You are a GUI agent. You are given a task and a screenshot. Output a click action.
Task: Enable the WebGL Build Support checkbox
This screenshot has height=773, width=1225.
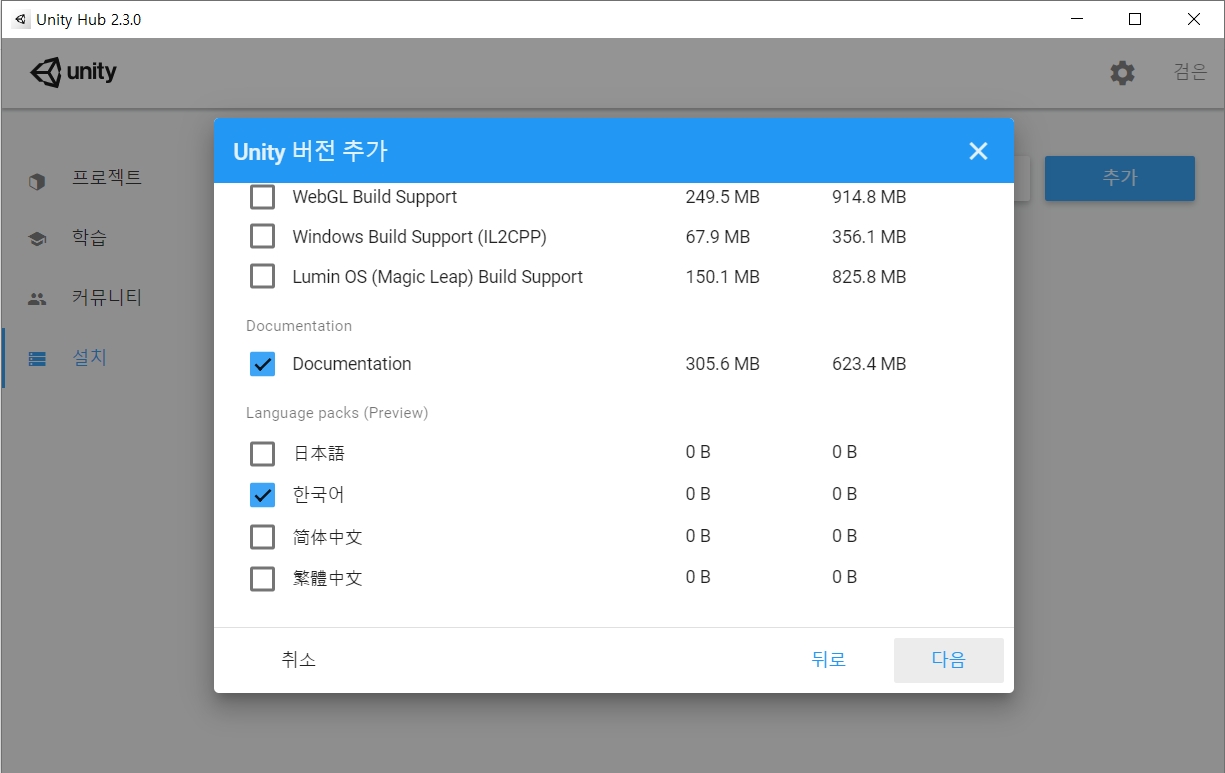pyautogui.click(x=262, y=197)
